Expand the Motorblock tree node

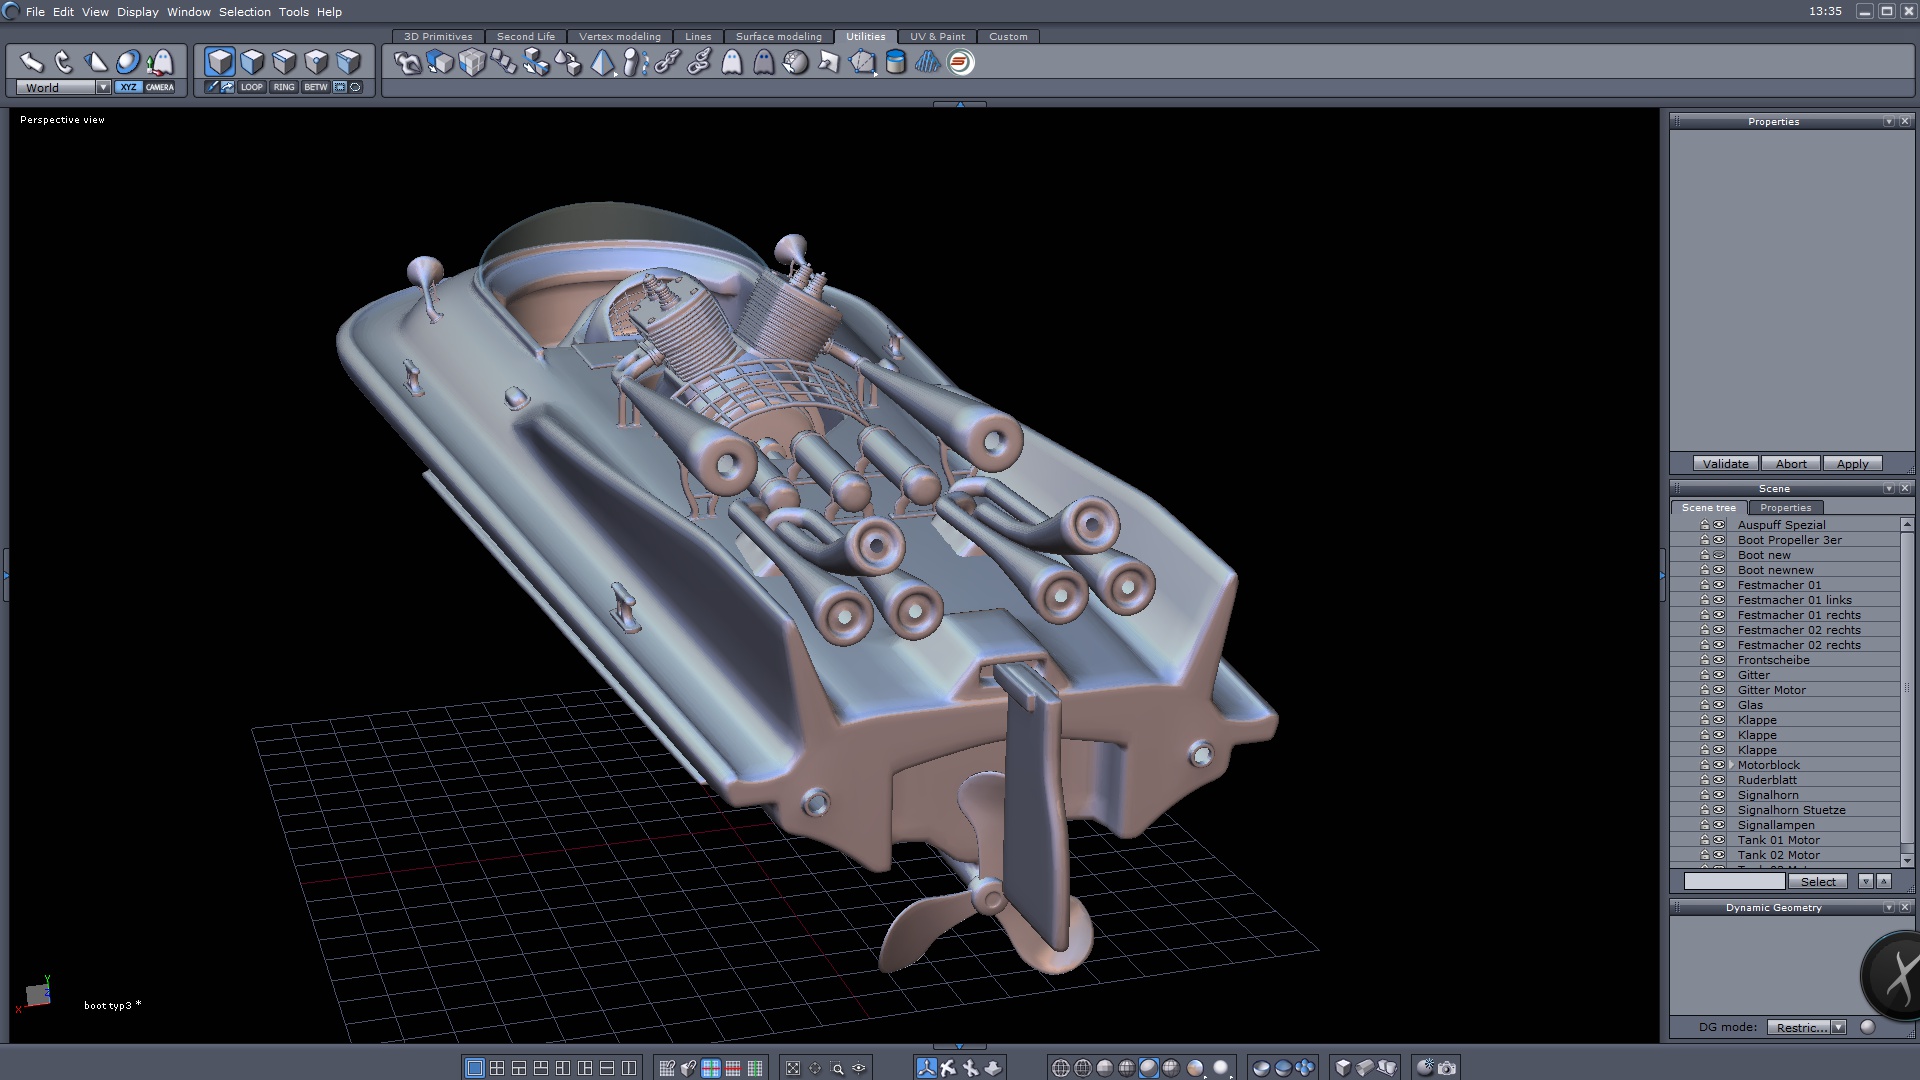click(x=1731, y=765)
